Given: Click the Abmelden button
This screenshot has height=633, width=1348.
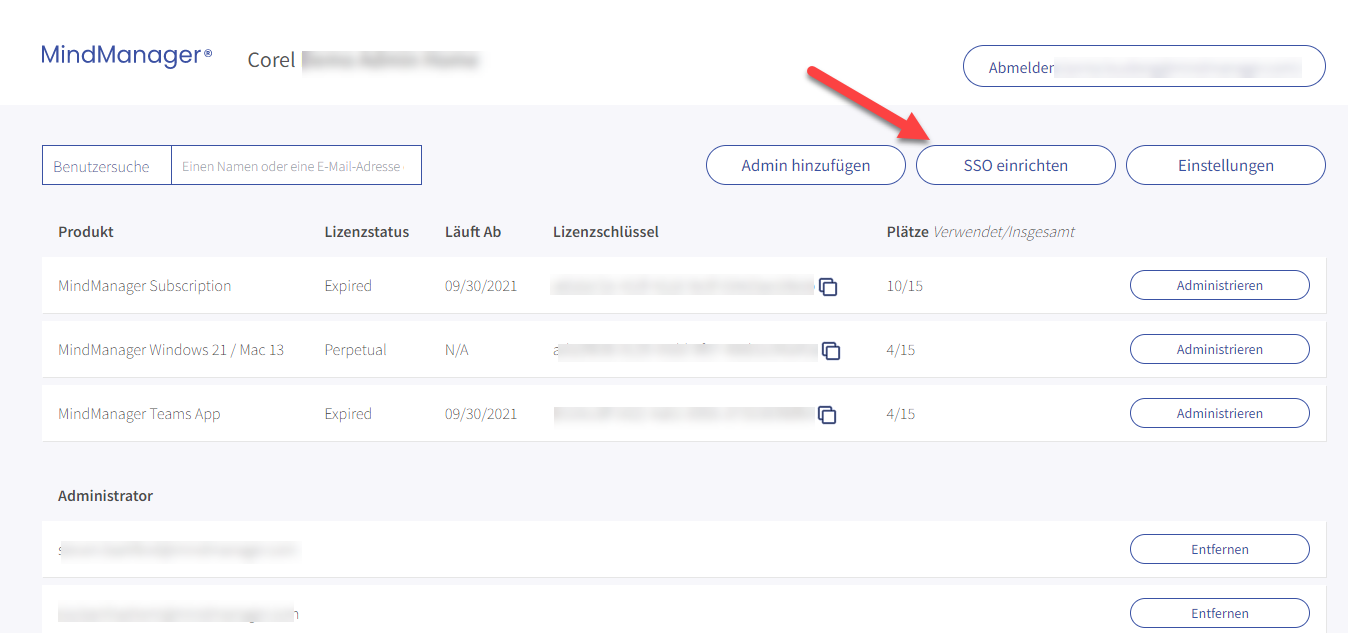Looking at the screenshot, I should (1144, 67).
